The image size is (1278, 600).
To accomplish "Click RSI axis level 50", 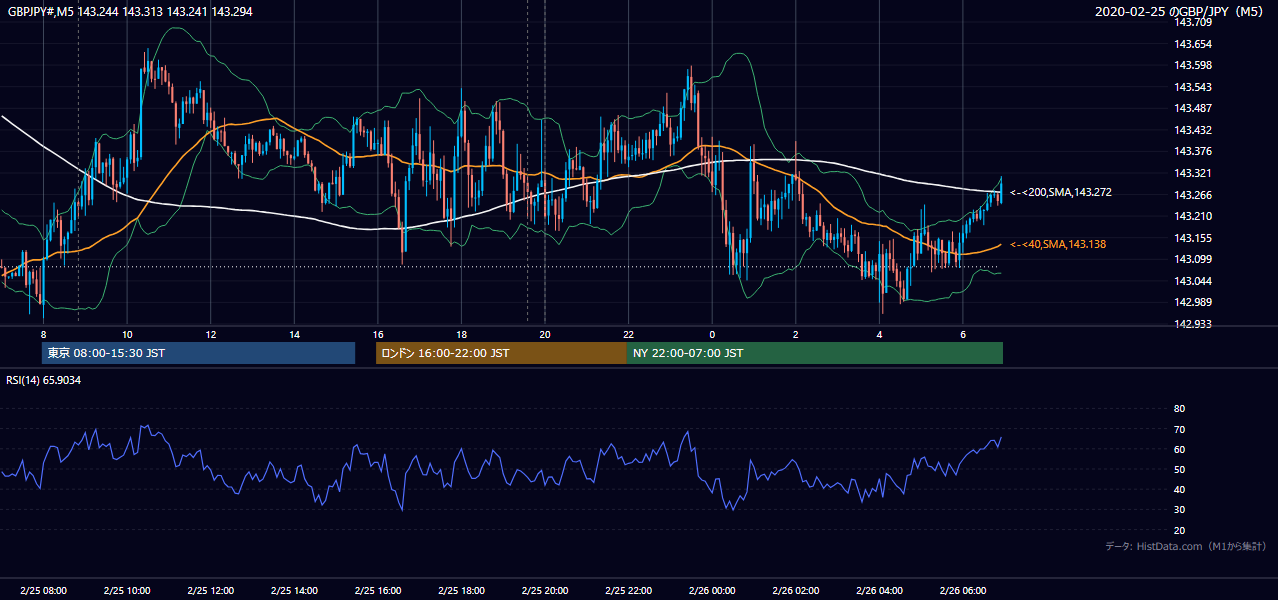I will tap(1179, 469).
